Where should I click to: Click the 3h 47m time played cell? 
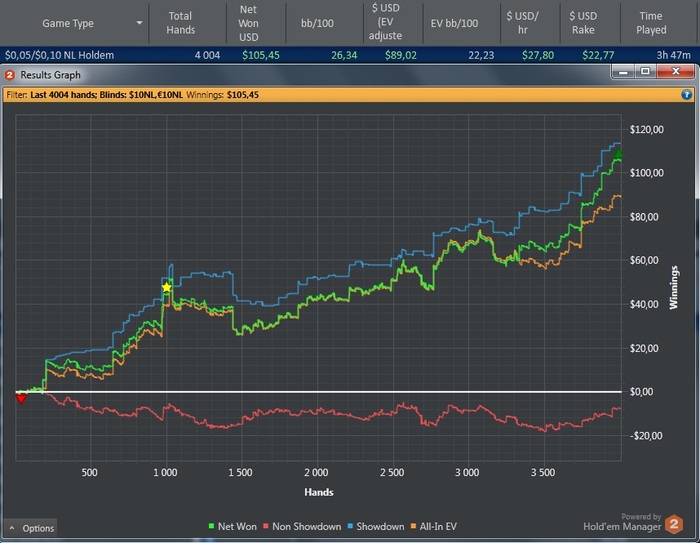click(x=673, y=55)
